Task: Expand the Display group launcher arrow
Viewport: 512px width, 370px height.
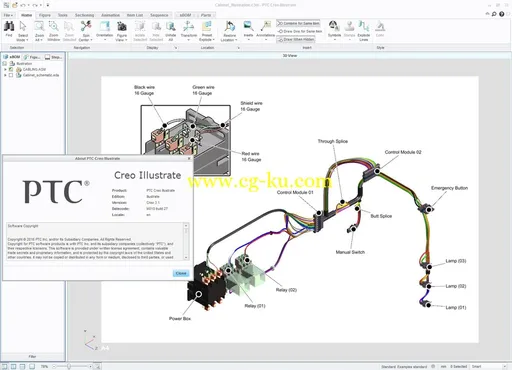Action: (x=176, y=48)
